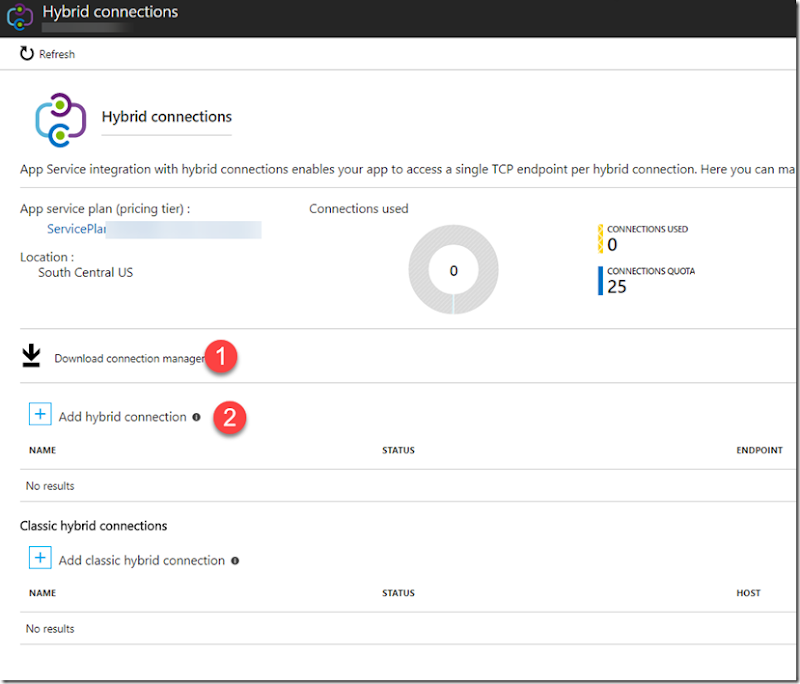The image size is (800, 684).
Task: Open the ServicePlan link
Action: [x=77, y=229]
